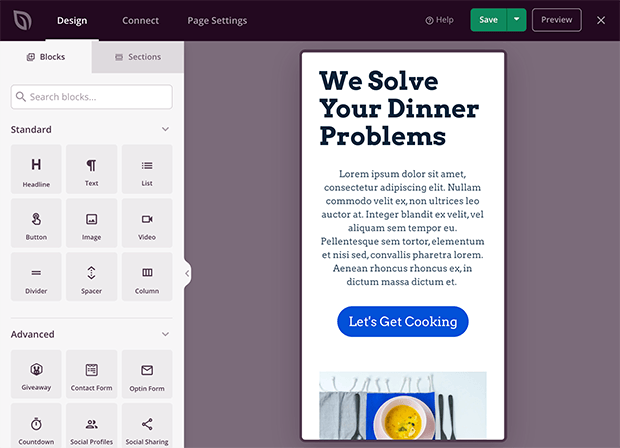This screenshot has width=620, height=448.
Task: Open the Connect tab
Action: point(140,20)
